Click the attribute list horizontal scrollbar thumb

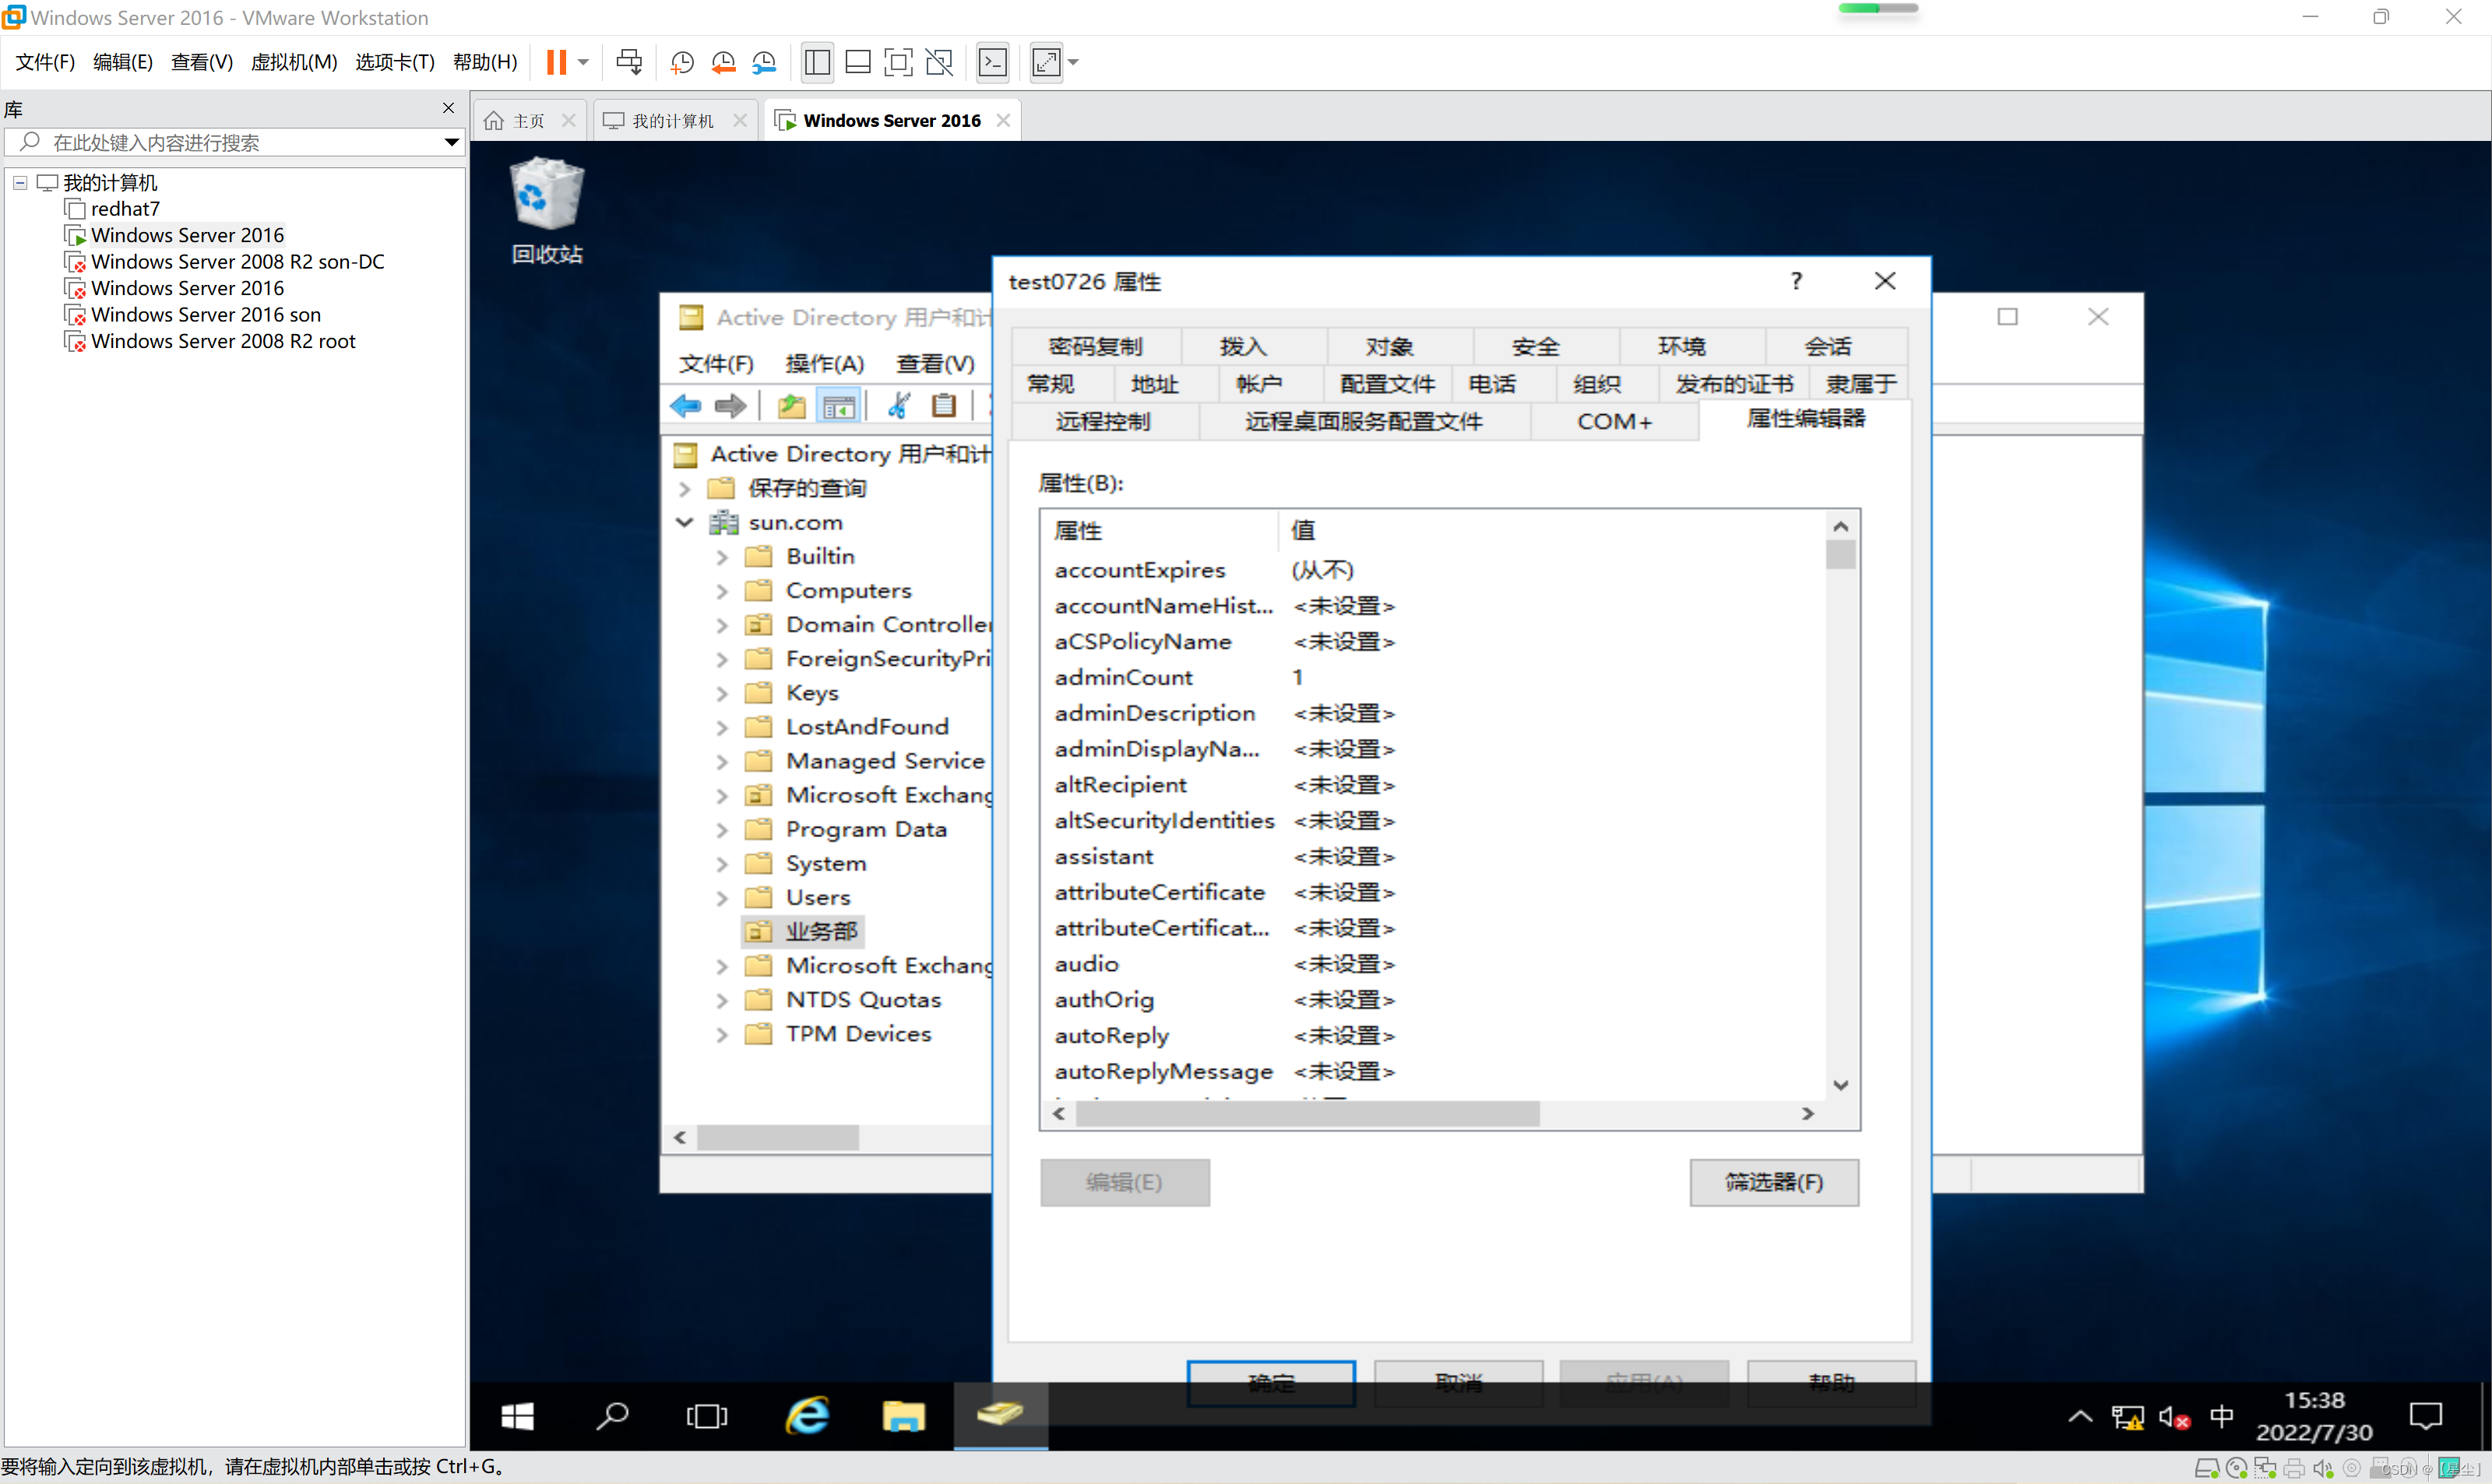pyautogui.click(x=1307, y=1113)
